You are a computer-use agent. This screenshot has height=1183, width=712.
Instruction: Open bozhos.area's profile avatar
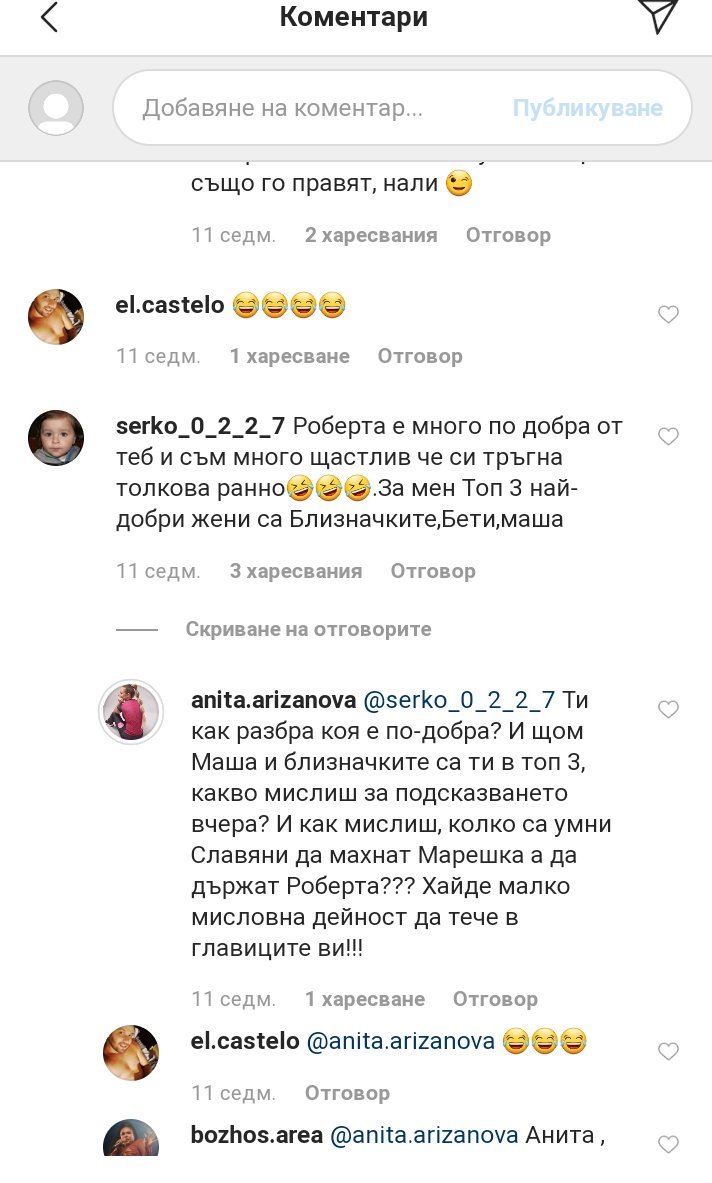(131, 1138)
